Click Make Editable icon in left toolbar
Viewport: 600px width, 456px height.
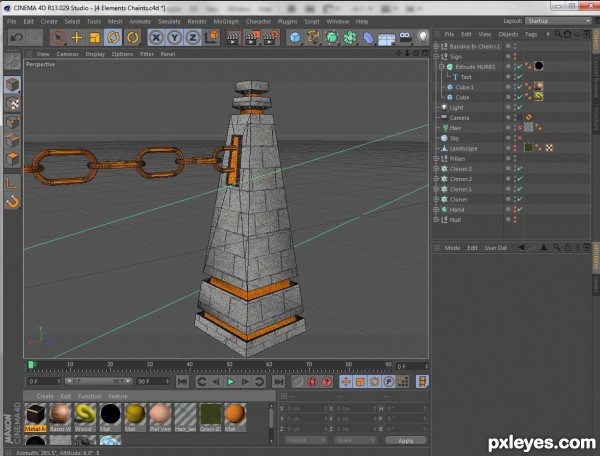pyautogui.click(x=12, y=61)
